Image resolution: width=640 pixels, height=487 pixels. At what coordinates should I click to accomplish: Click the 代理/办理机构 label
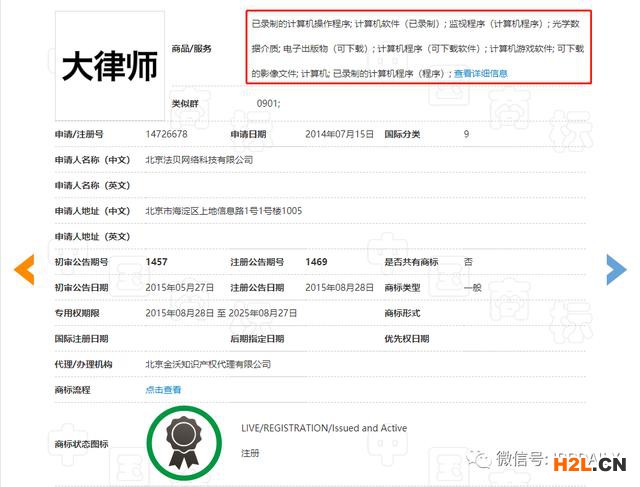pyautogui.click(x=83, y=364)
